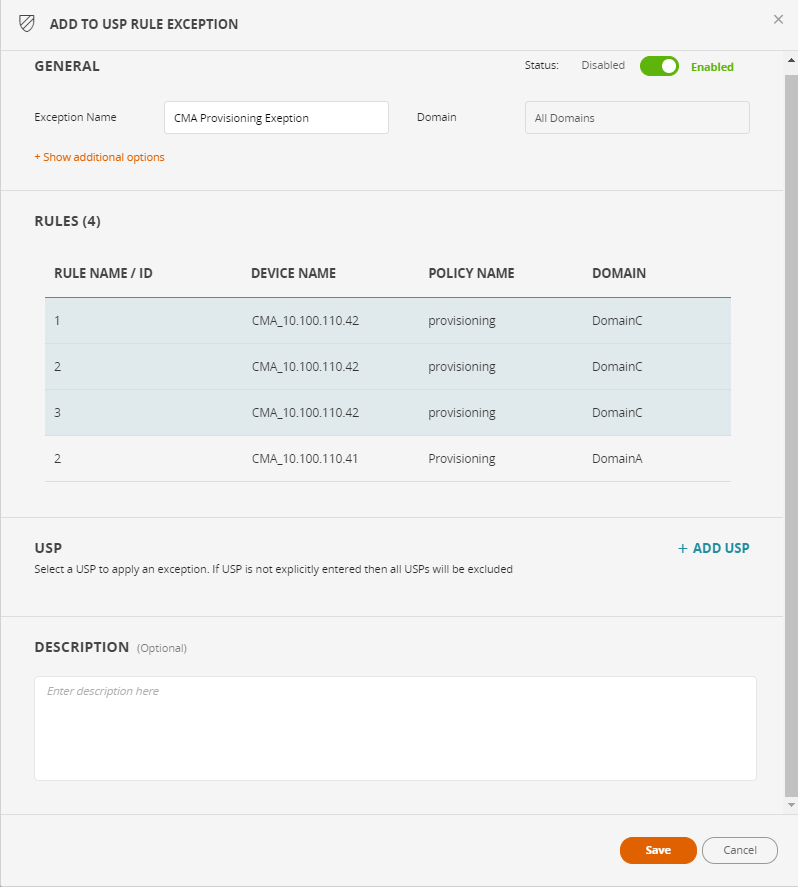798x887 pixels.
Task: Sort by Rule Name / ID column
Action: [103, 273]
